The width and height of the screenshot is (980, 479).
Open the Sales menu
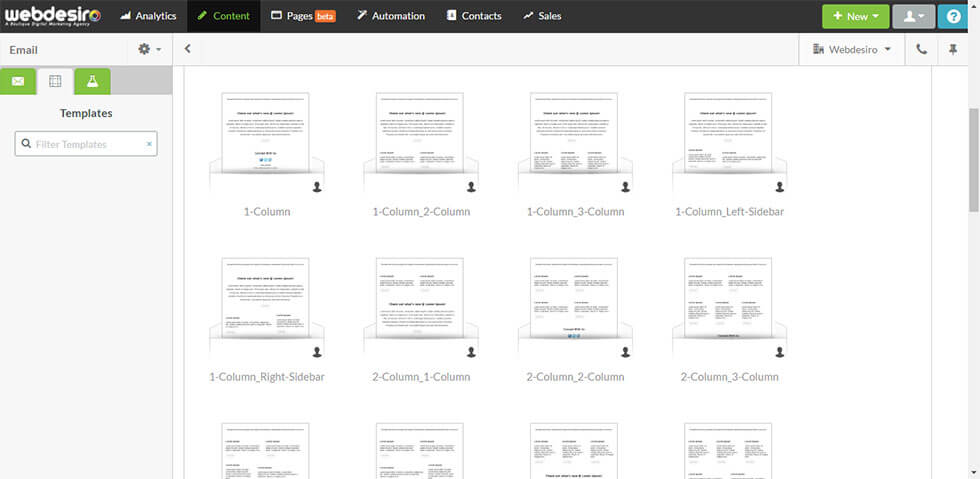(x=542, y=16)
